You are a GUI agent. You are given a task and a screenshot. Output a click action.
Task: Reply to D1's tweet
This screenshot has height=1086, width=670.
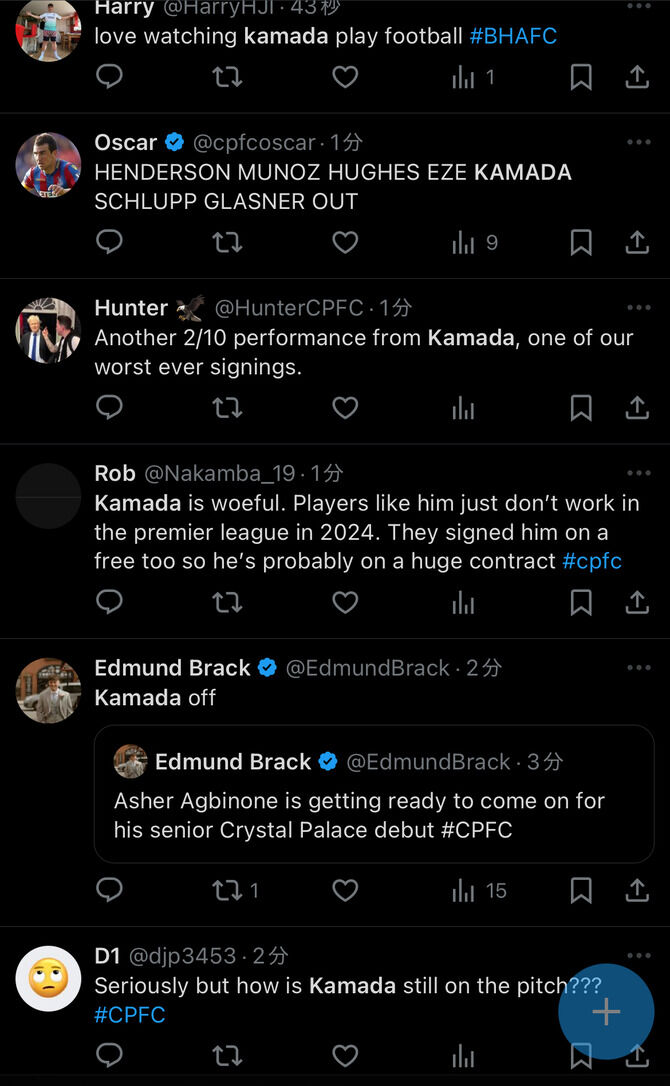point(109,1054)
